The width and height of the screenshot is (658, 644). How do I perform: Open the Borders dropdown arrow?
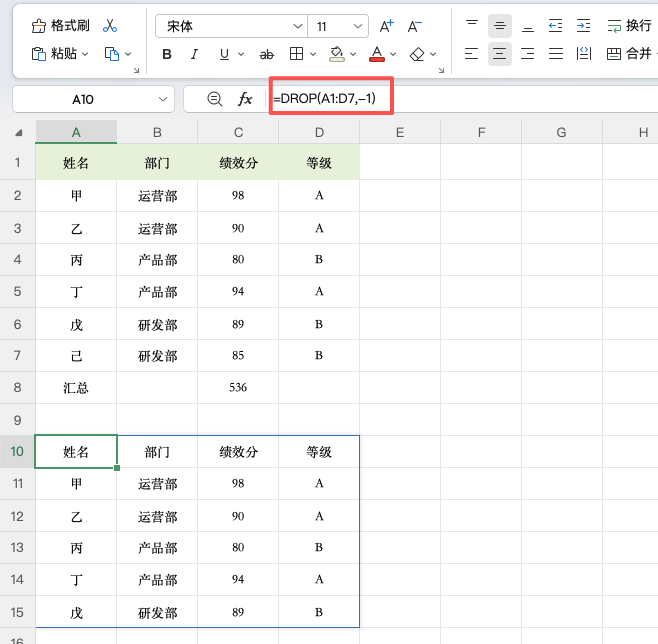point(313,54)
